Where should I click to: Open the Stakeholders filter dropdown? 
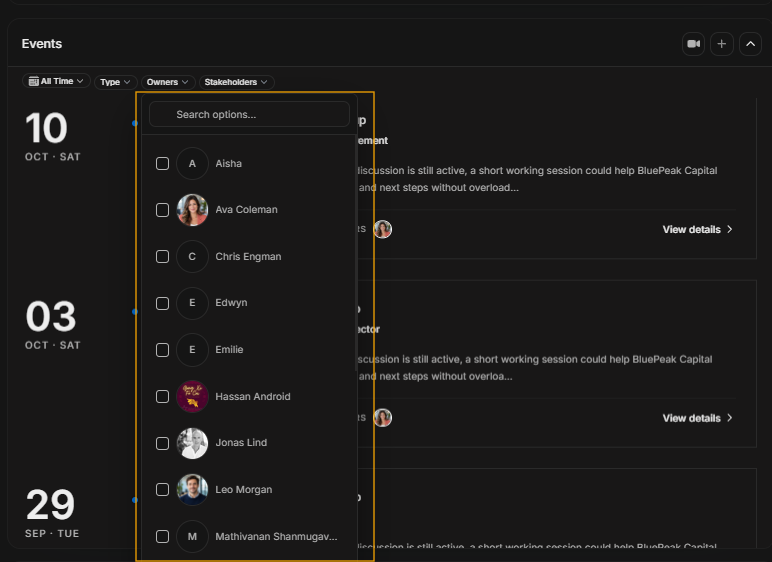tap(236, 82)
